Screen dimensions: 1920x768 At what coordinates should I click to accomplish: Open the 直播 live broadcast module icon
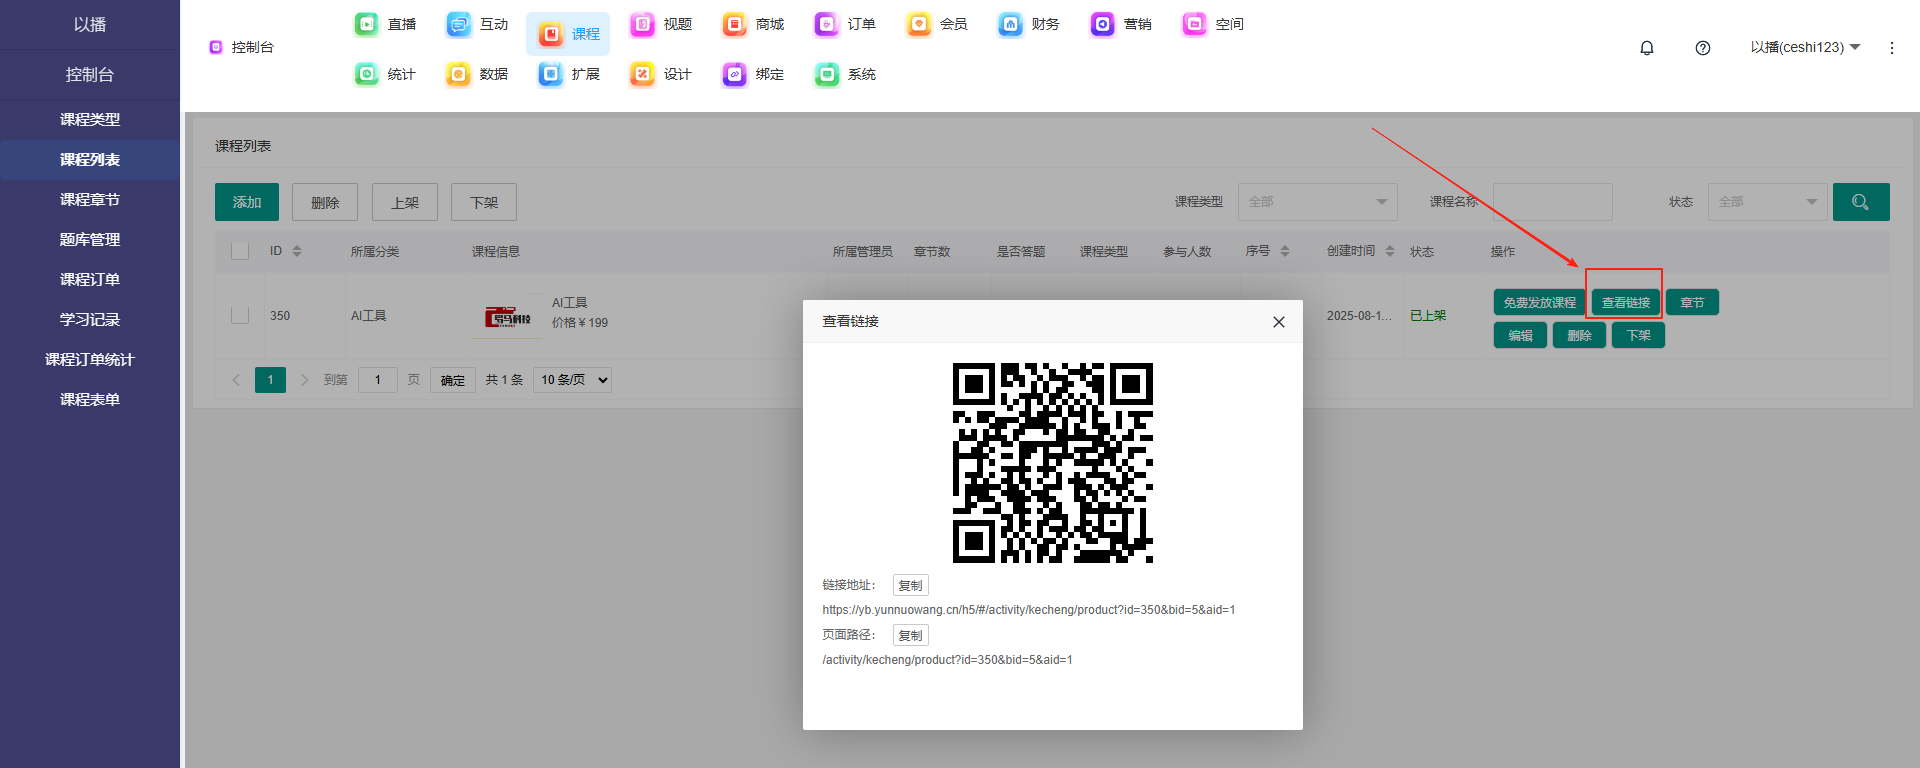coord(367,24)
